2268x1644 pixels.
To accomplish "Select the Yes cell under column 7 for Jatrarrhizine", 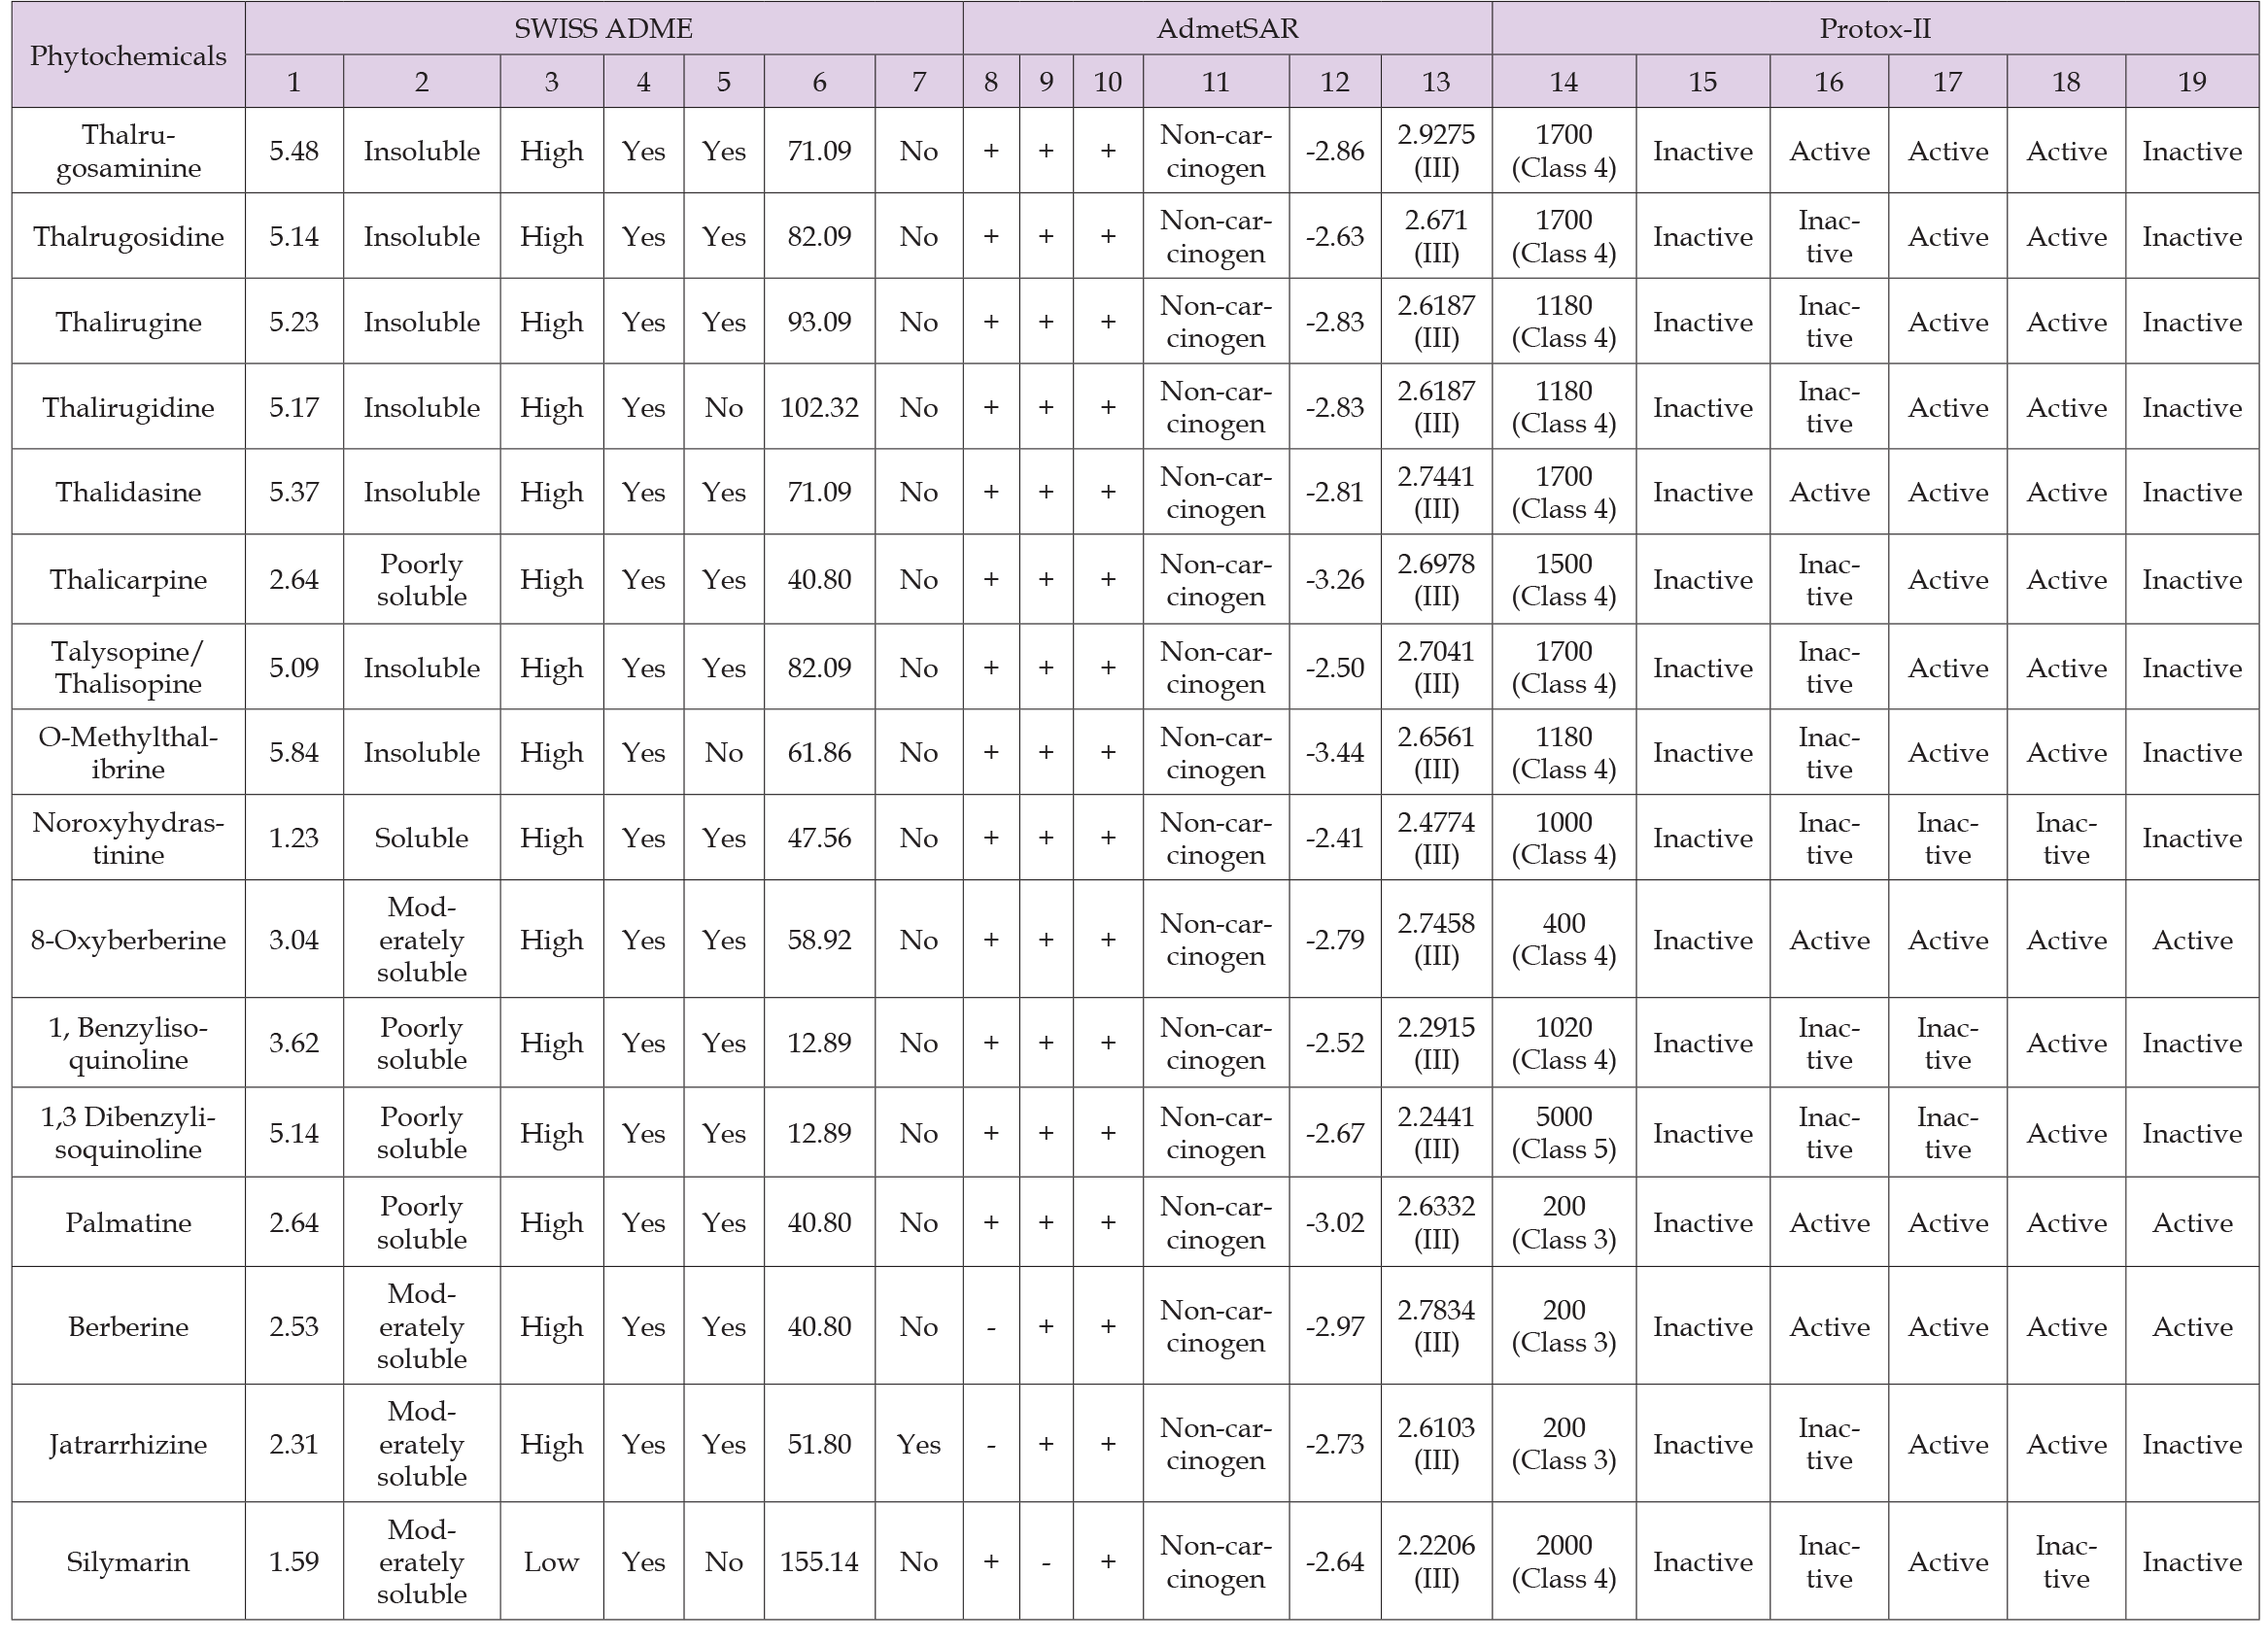I will point(918,1444).
